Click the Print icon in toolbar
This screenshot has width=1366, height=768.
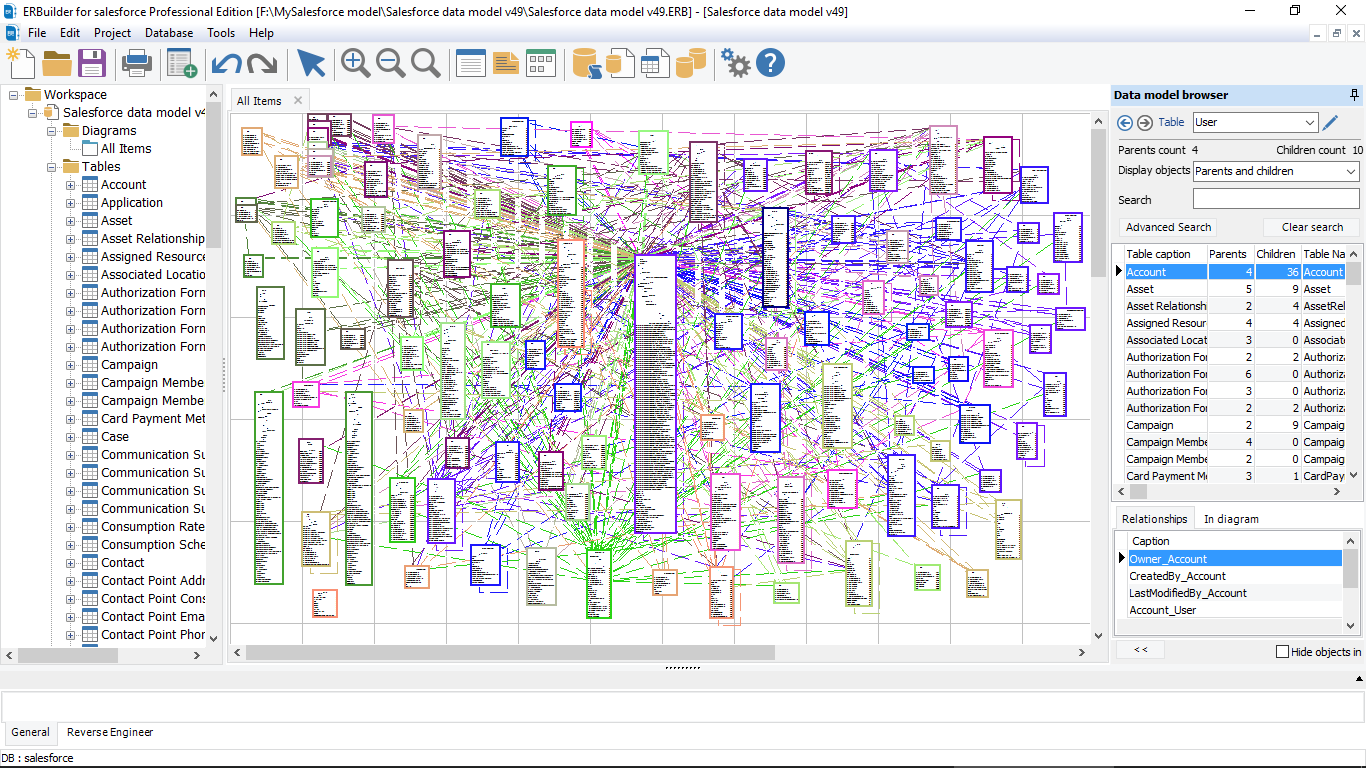[136, 63]
